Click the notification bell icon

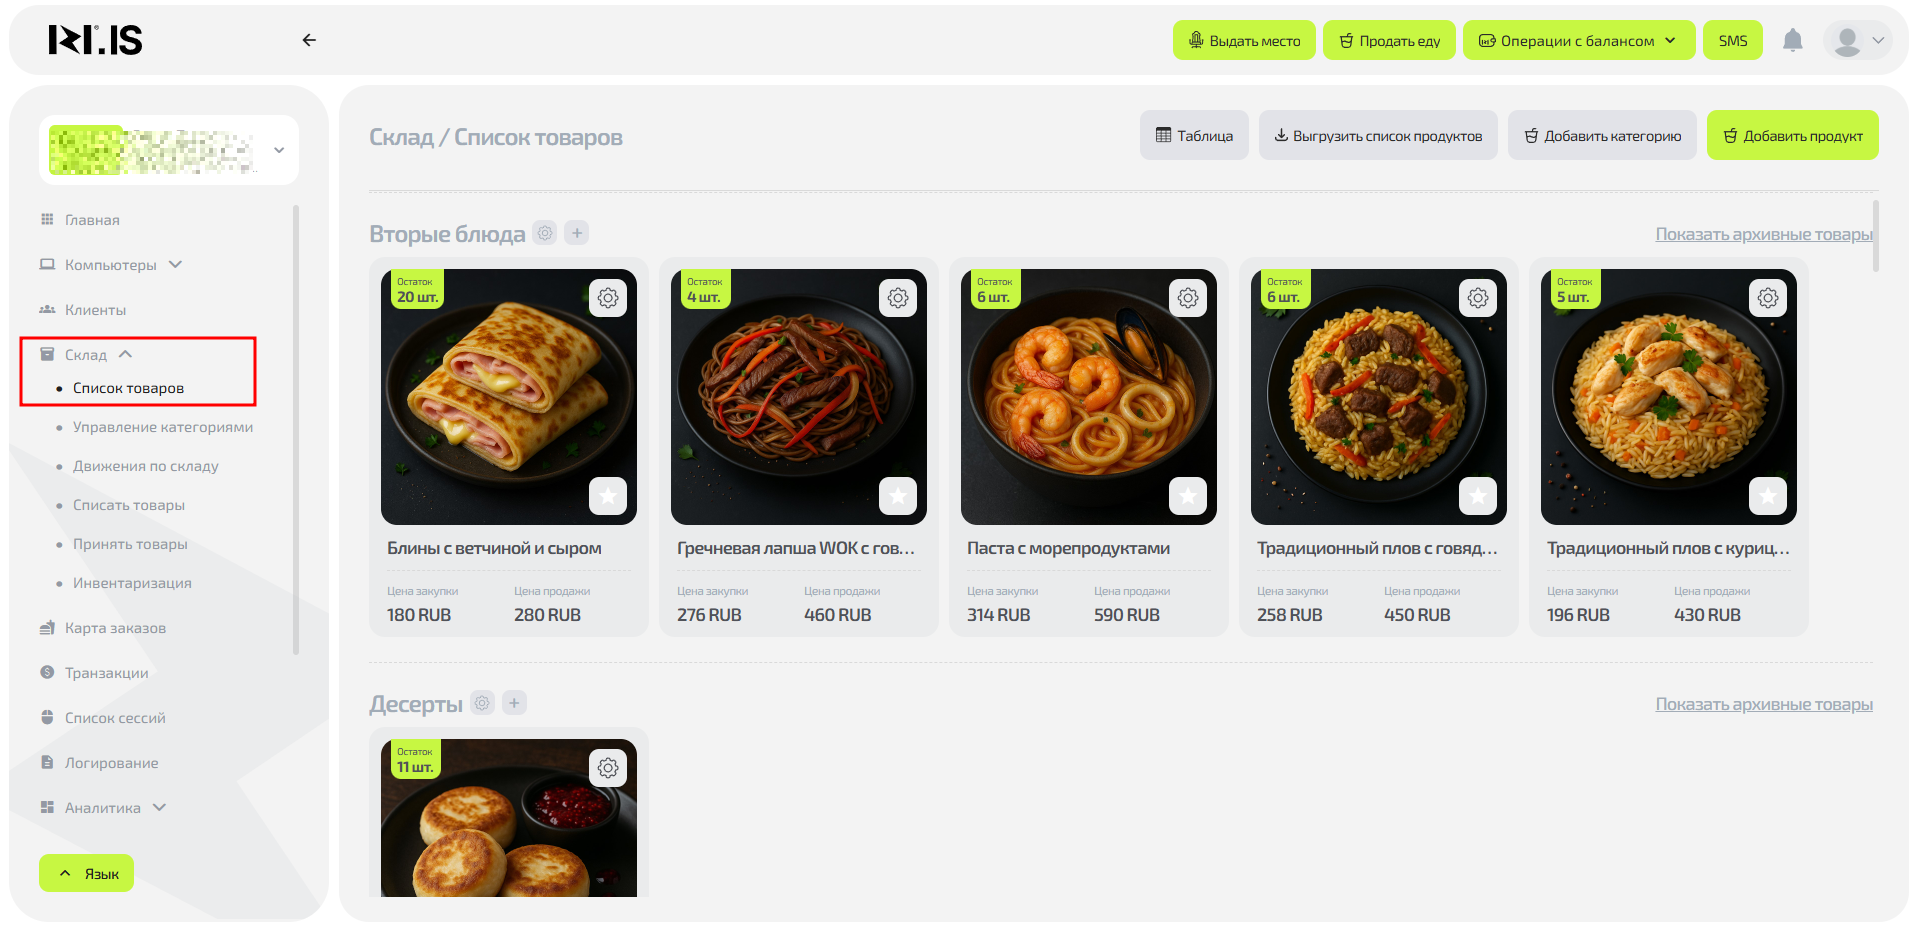click(1792, 41)
